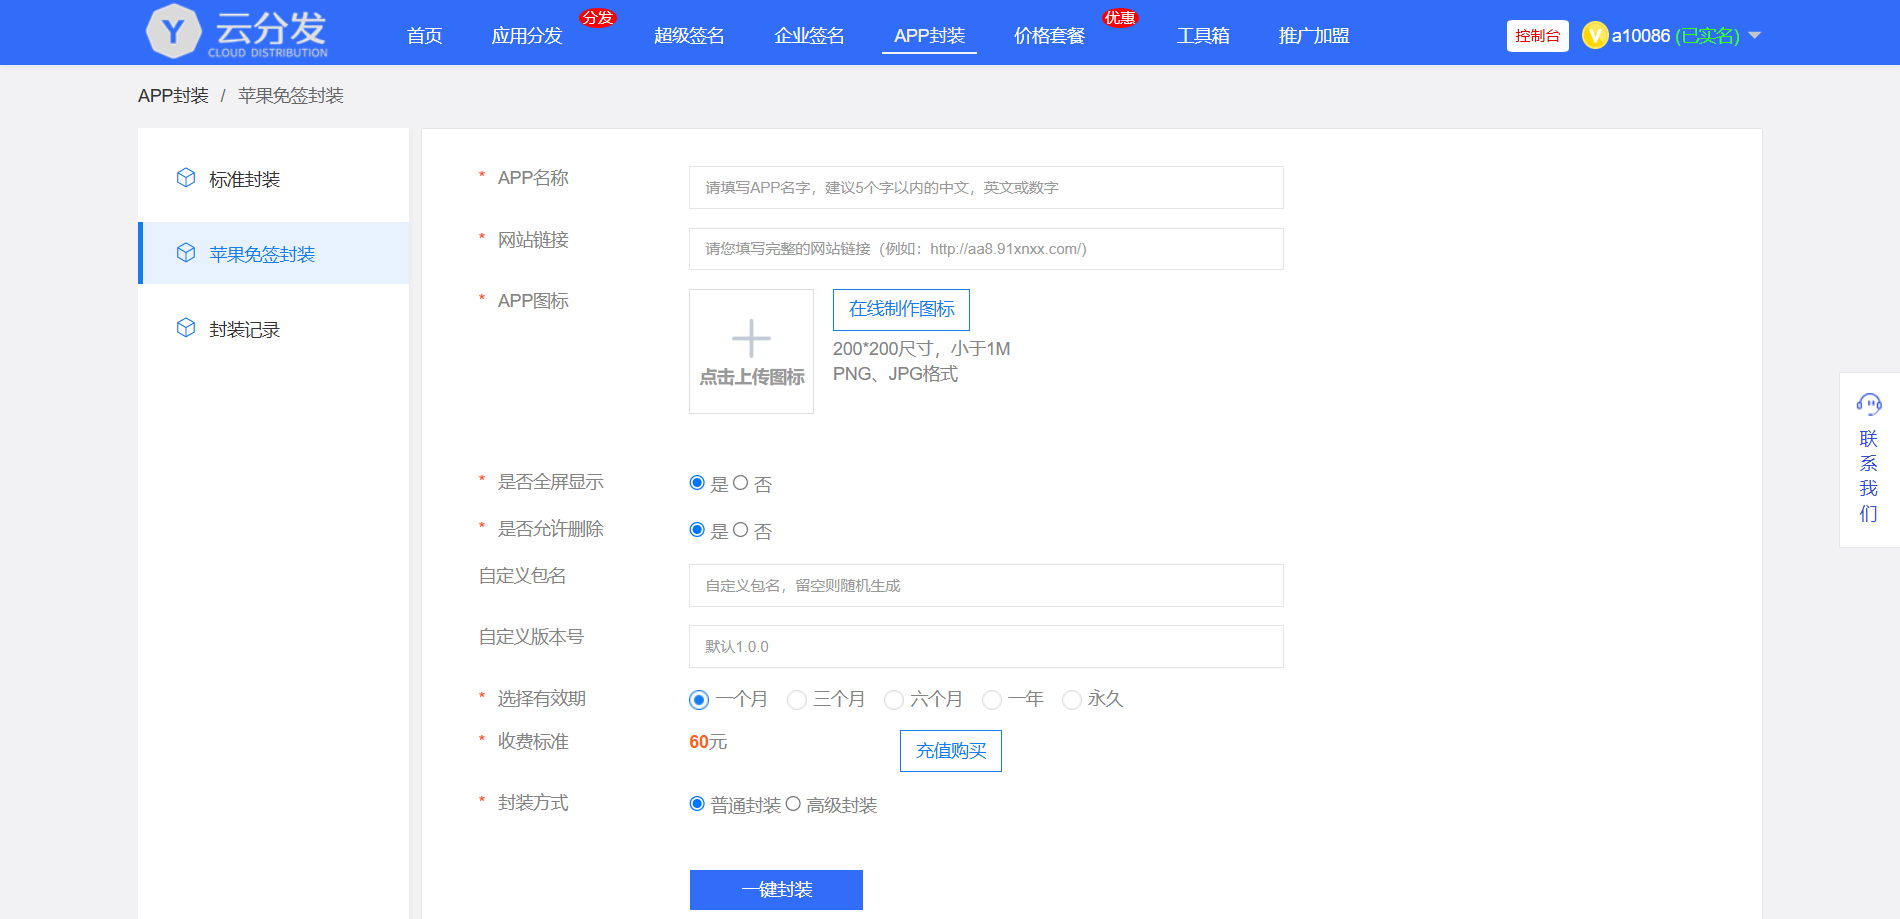The image size is (1900, 919).
Task: Click the cube icon beside 封装记录
Action: (x=186, y=328)
